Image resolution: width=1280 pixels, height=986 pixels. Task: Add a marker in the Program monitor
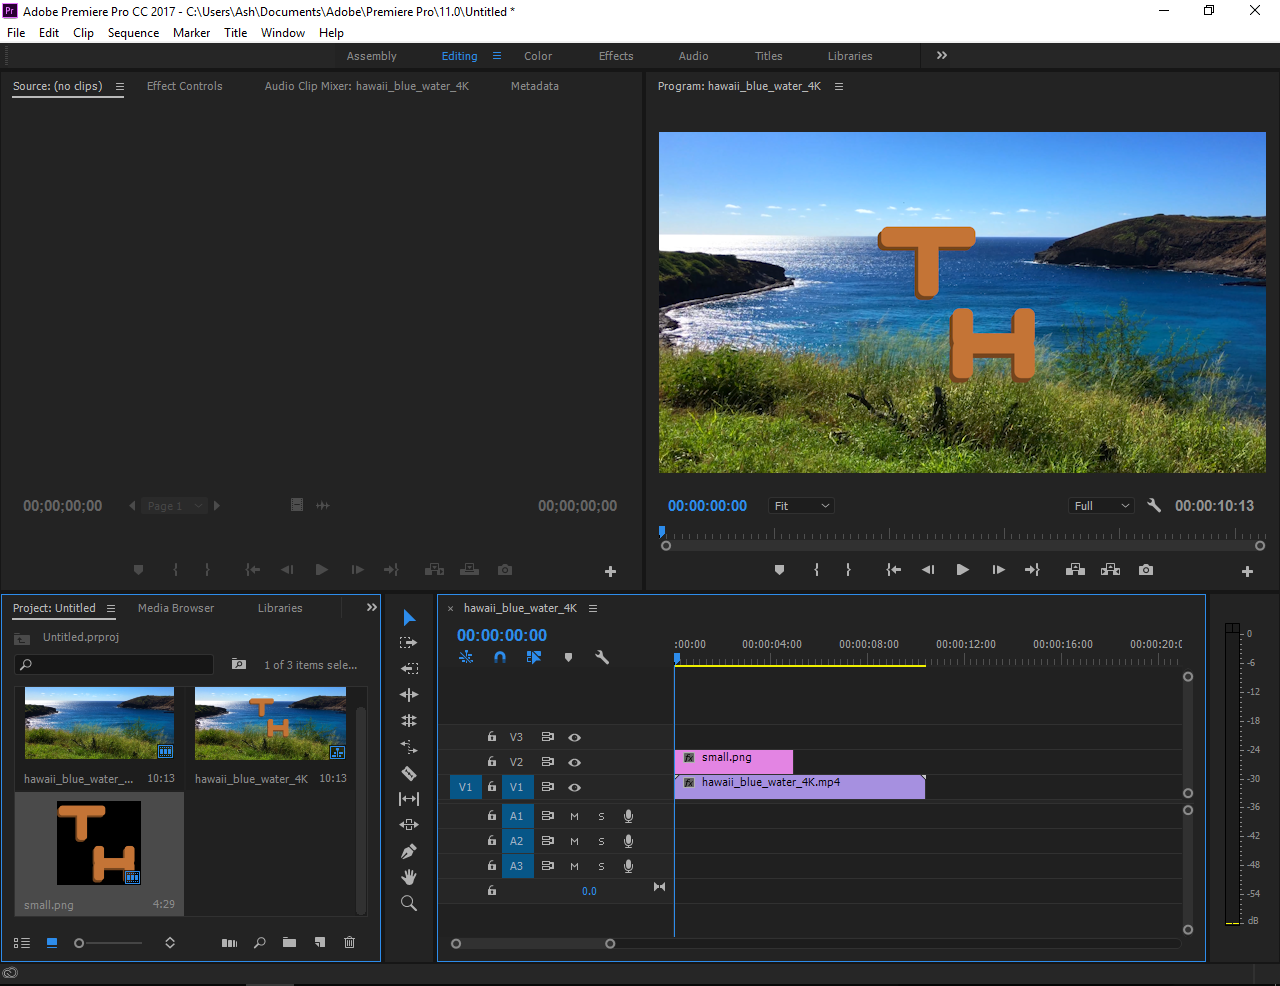tap(779, 569)
